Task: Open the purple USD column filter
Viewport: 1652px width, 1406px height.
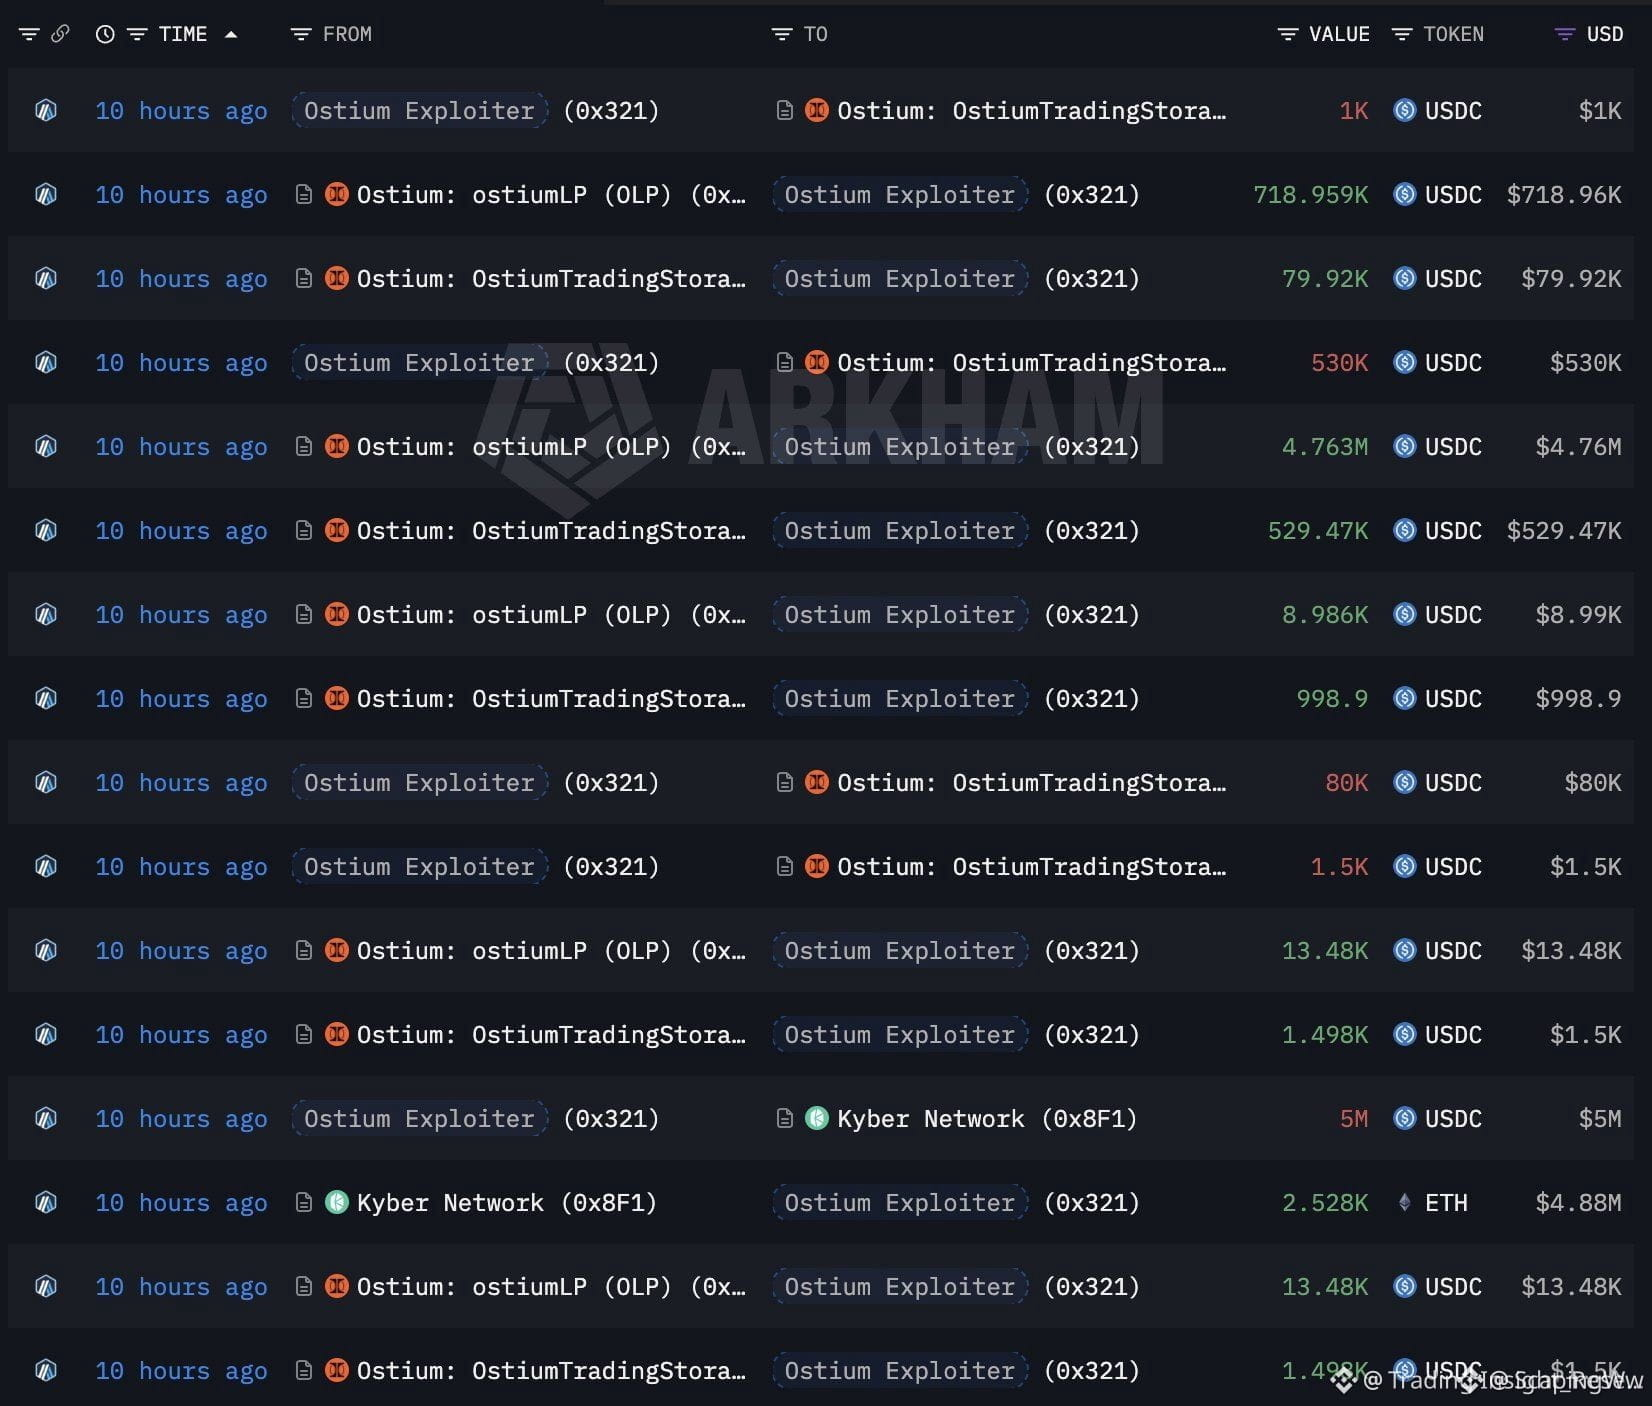Action: [1565, 34]
